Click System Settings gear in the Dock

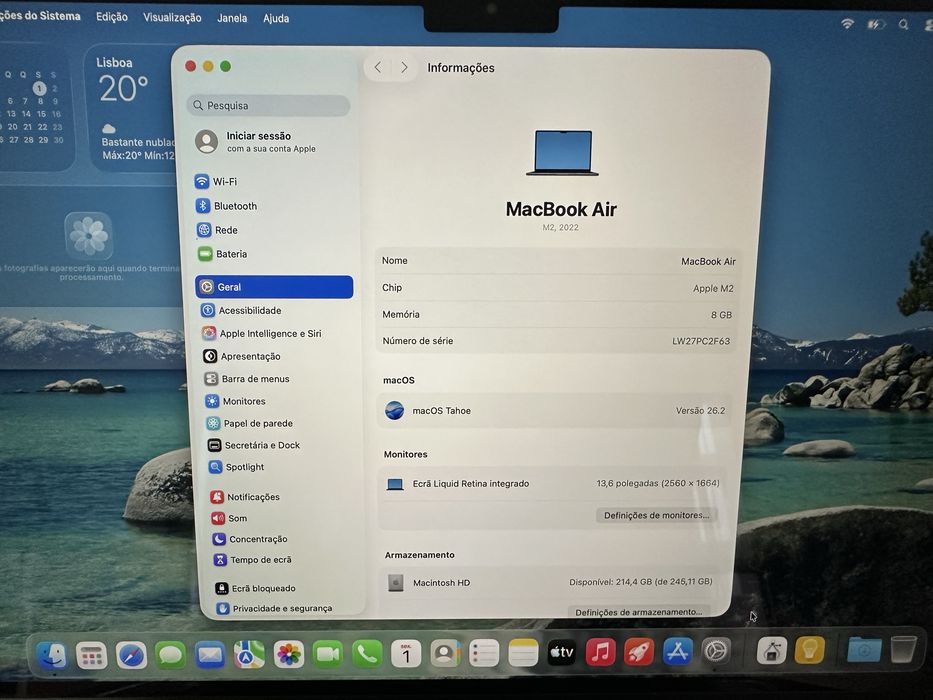716,651
